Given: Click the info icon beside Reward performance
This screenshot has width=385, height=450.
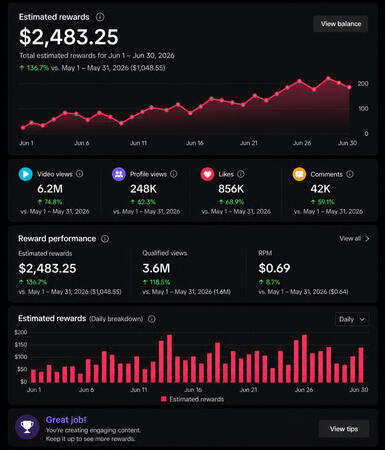Looking at the screenshot, I should pos(105,239).
